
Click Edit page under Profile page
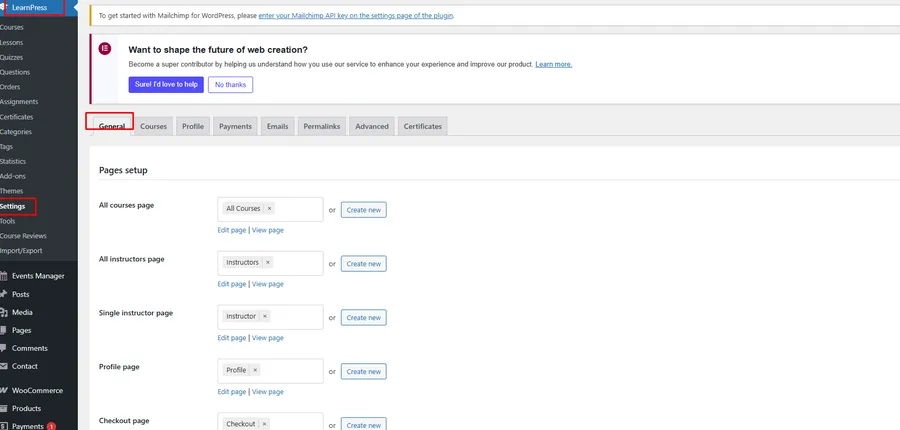pyautogui.click(x=231, y=392)
